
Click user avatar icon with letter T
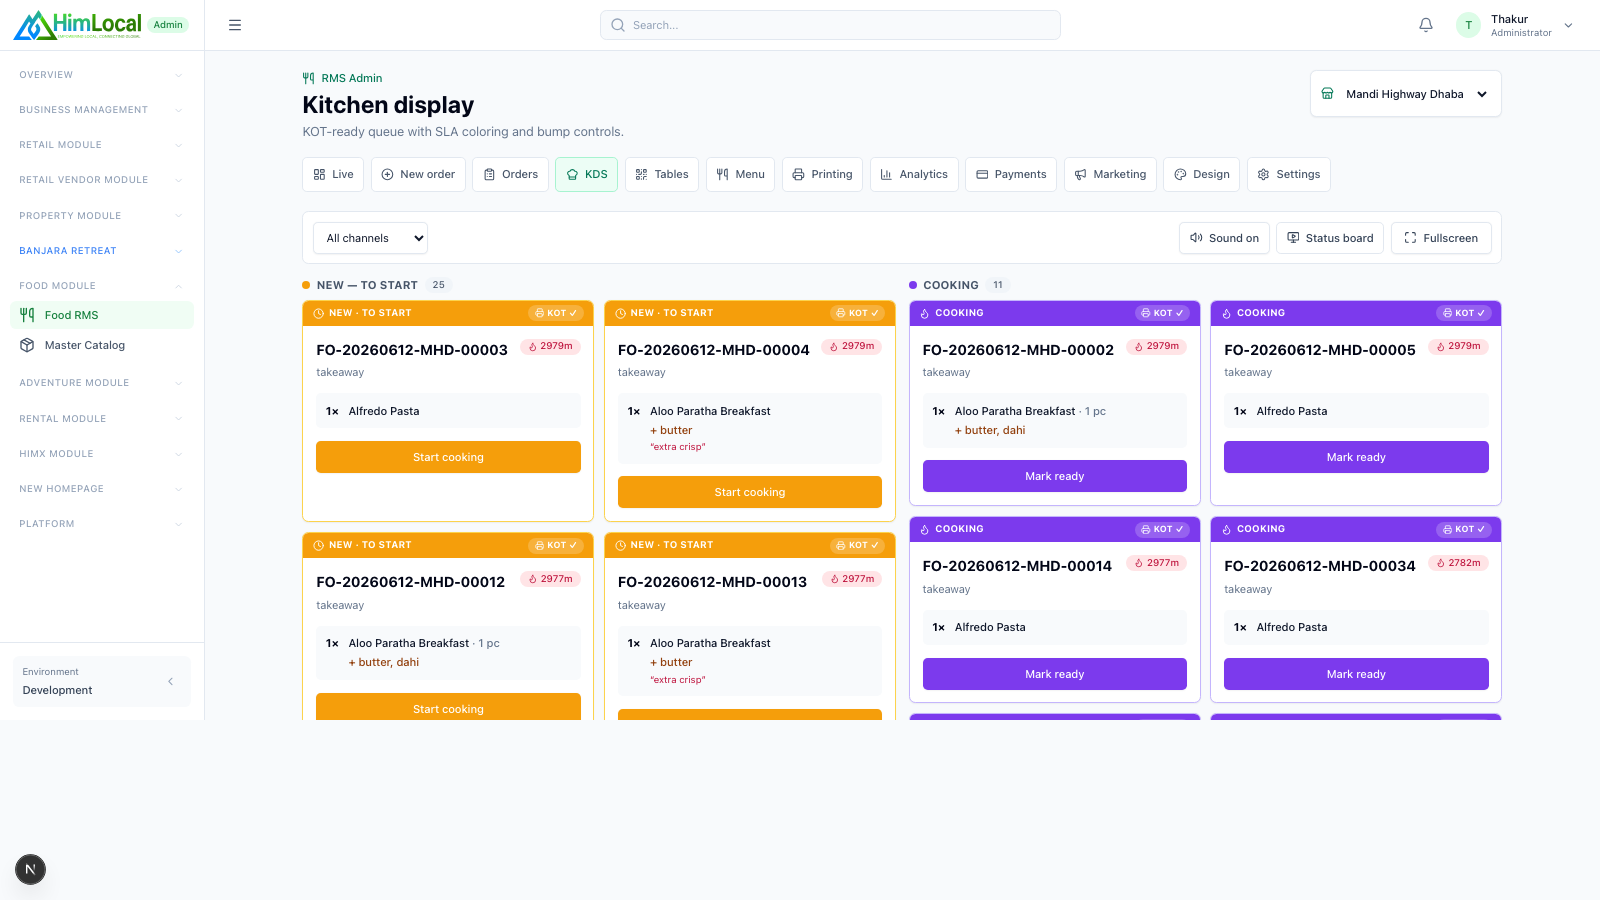click(x=1468, y=25)
